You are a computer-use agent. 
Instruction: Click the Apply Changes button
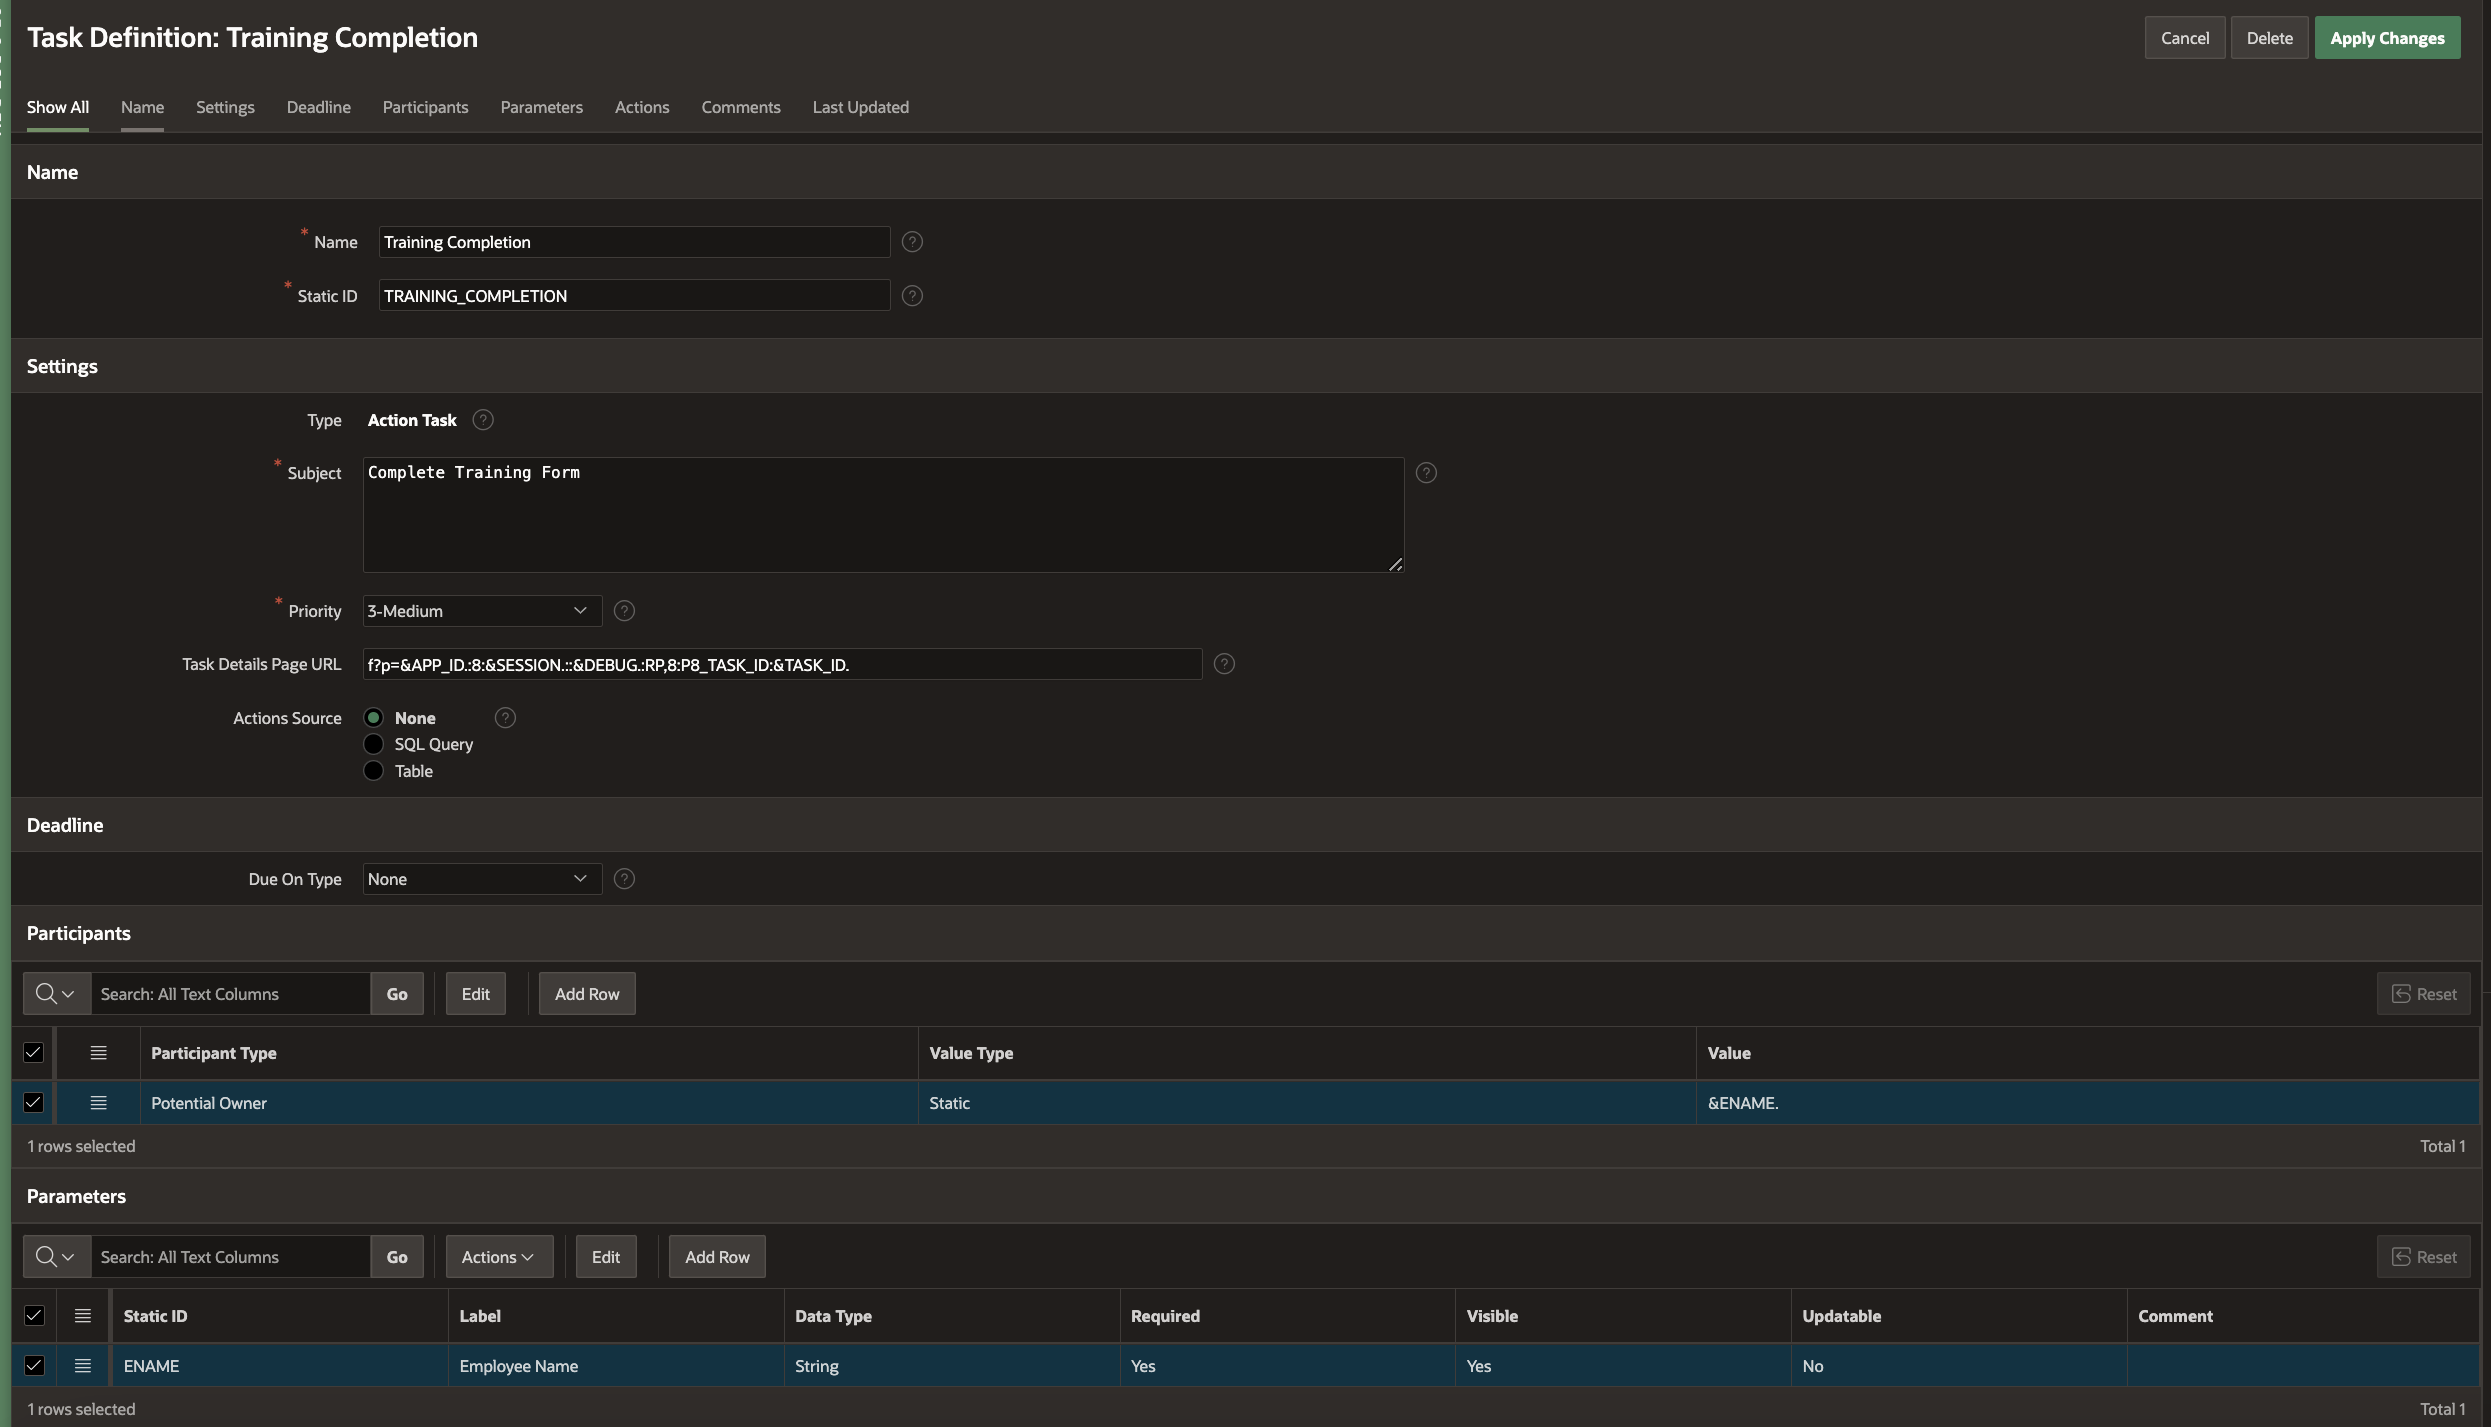point(2386,38)
